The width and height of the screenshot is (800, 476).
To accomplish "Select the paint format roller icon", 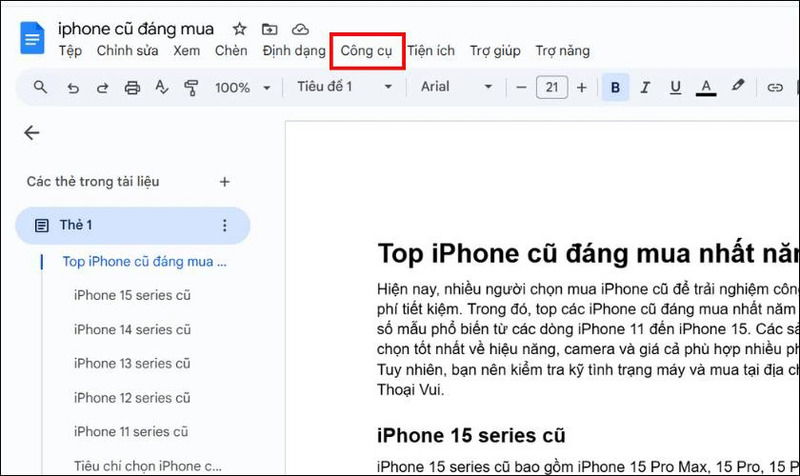I will pyautogui.click(x=192, y=88).
